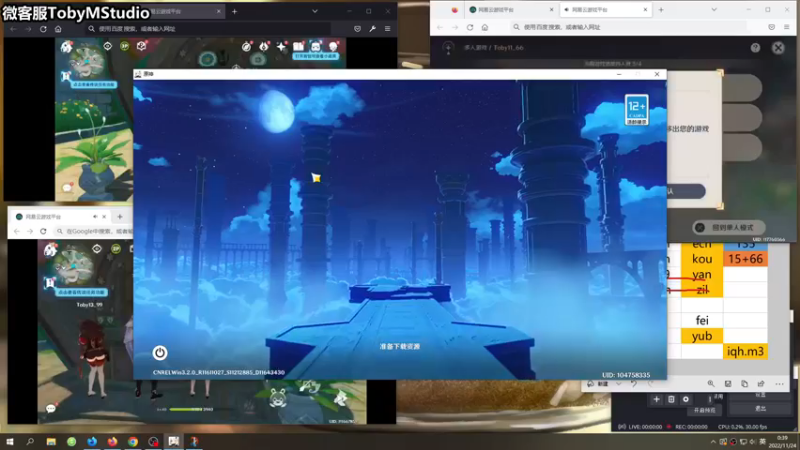Viewport: 800px width, 450px height.
Task: Click the minimap in top-left Firefox game
Action: 88,62
